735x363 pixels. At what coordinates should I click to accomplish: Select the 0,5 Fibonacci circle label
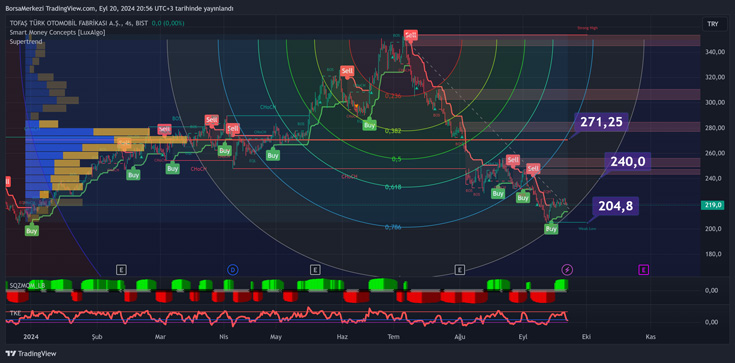point(396,159)
